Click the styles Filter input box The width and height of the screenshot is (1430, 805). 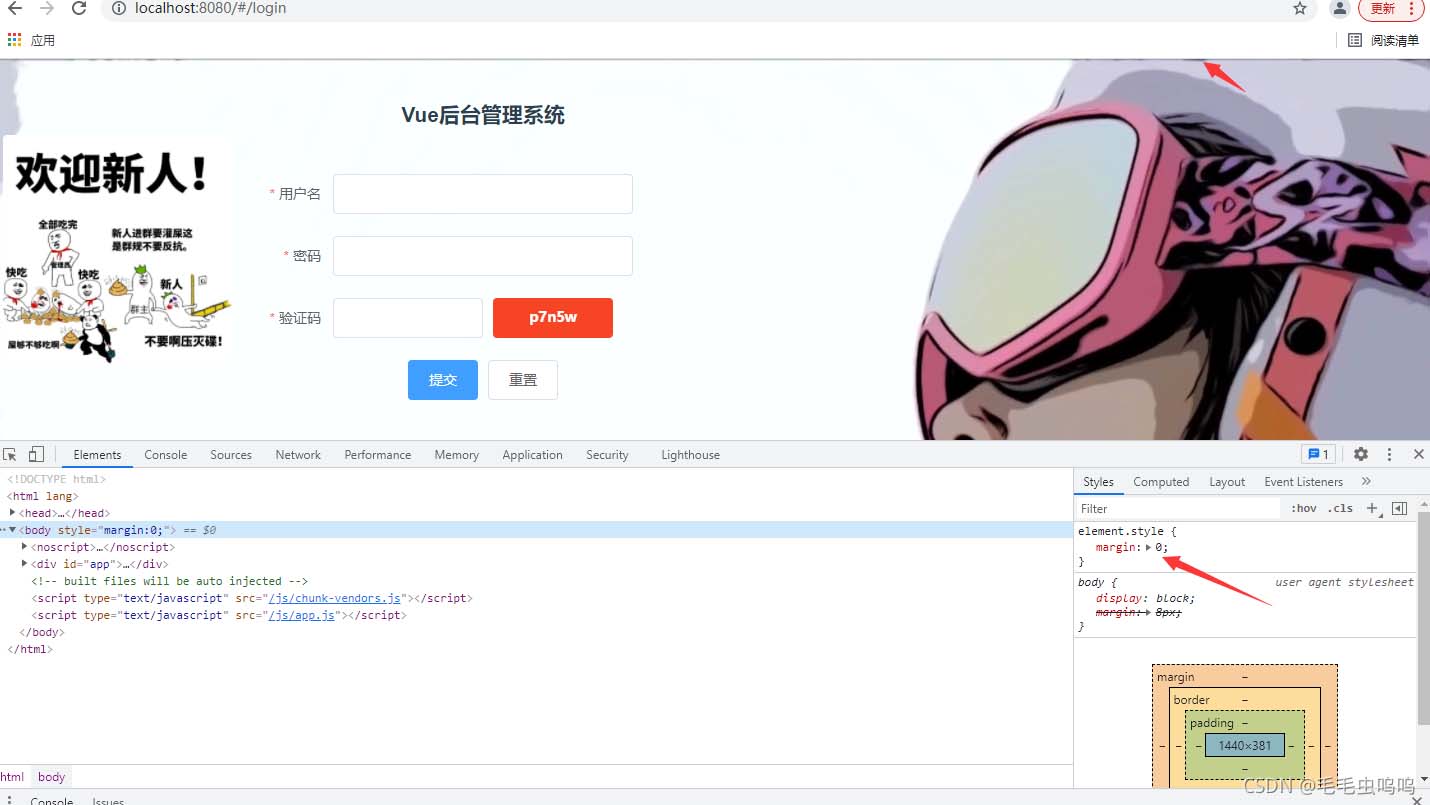(1178, 508)
